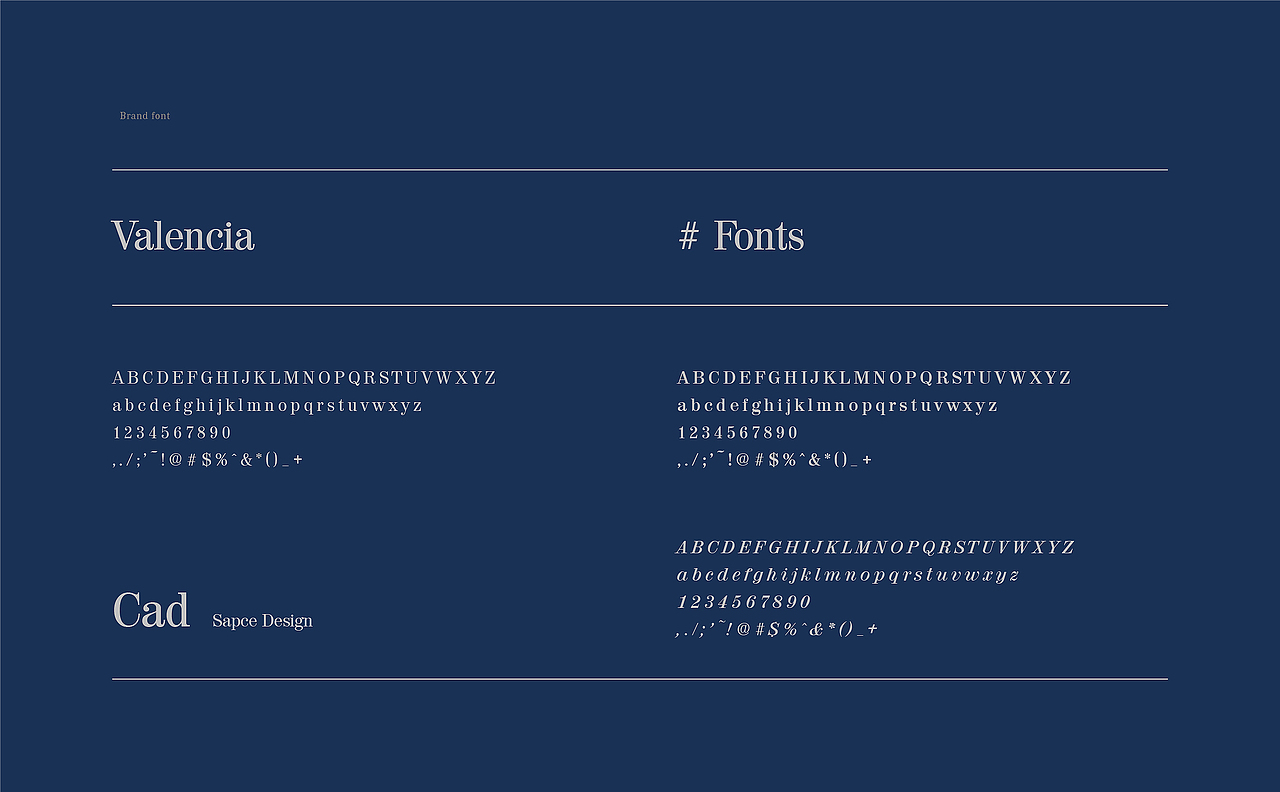The image size is (1280, 792).
Task: Select the uppercase alphabet row under Valencia
Action: tap(304, 378)
